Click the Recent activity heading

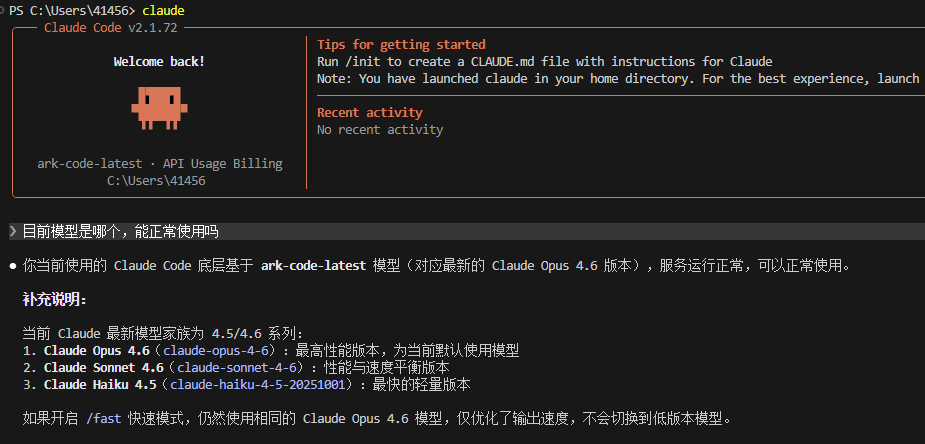coord(370,113)
